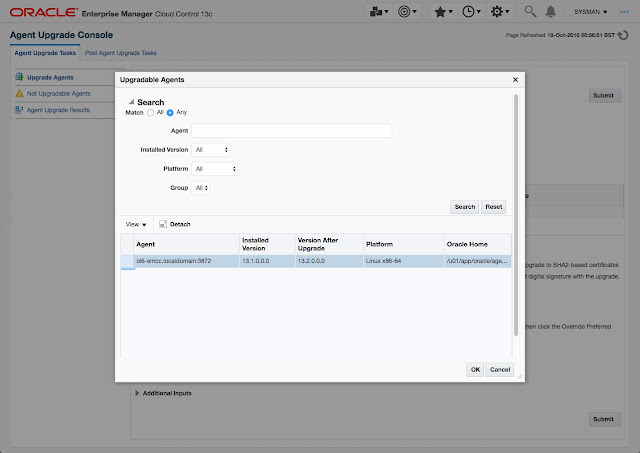Click the Detach label in table toolbar

(x=180, y=224)
